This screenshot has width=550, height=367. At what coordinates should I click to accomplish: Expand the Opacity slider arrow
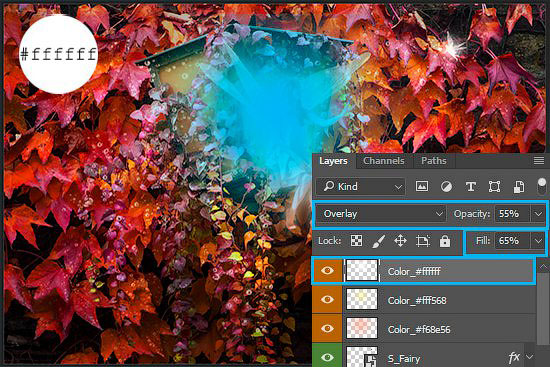[538, 214]
